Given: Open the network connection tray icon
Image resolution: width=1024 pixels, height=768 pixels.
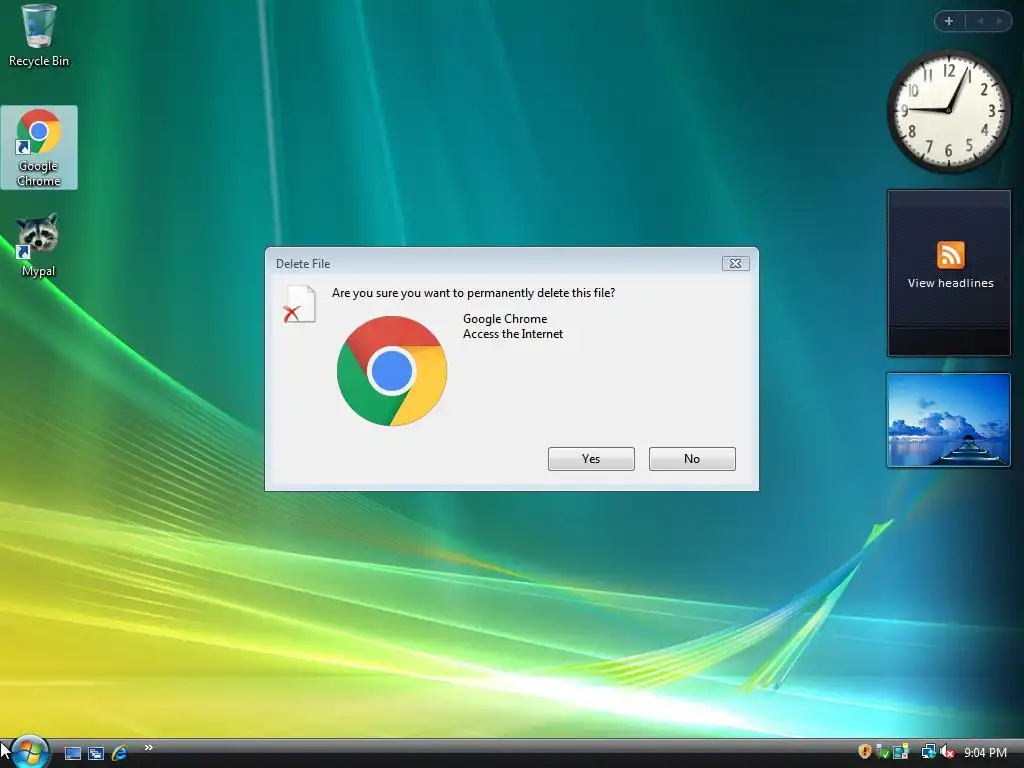Looking at the screenshot, I should (x=928, y=752).
